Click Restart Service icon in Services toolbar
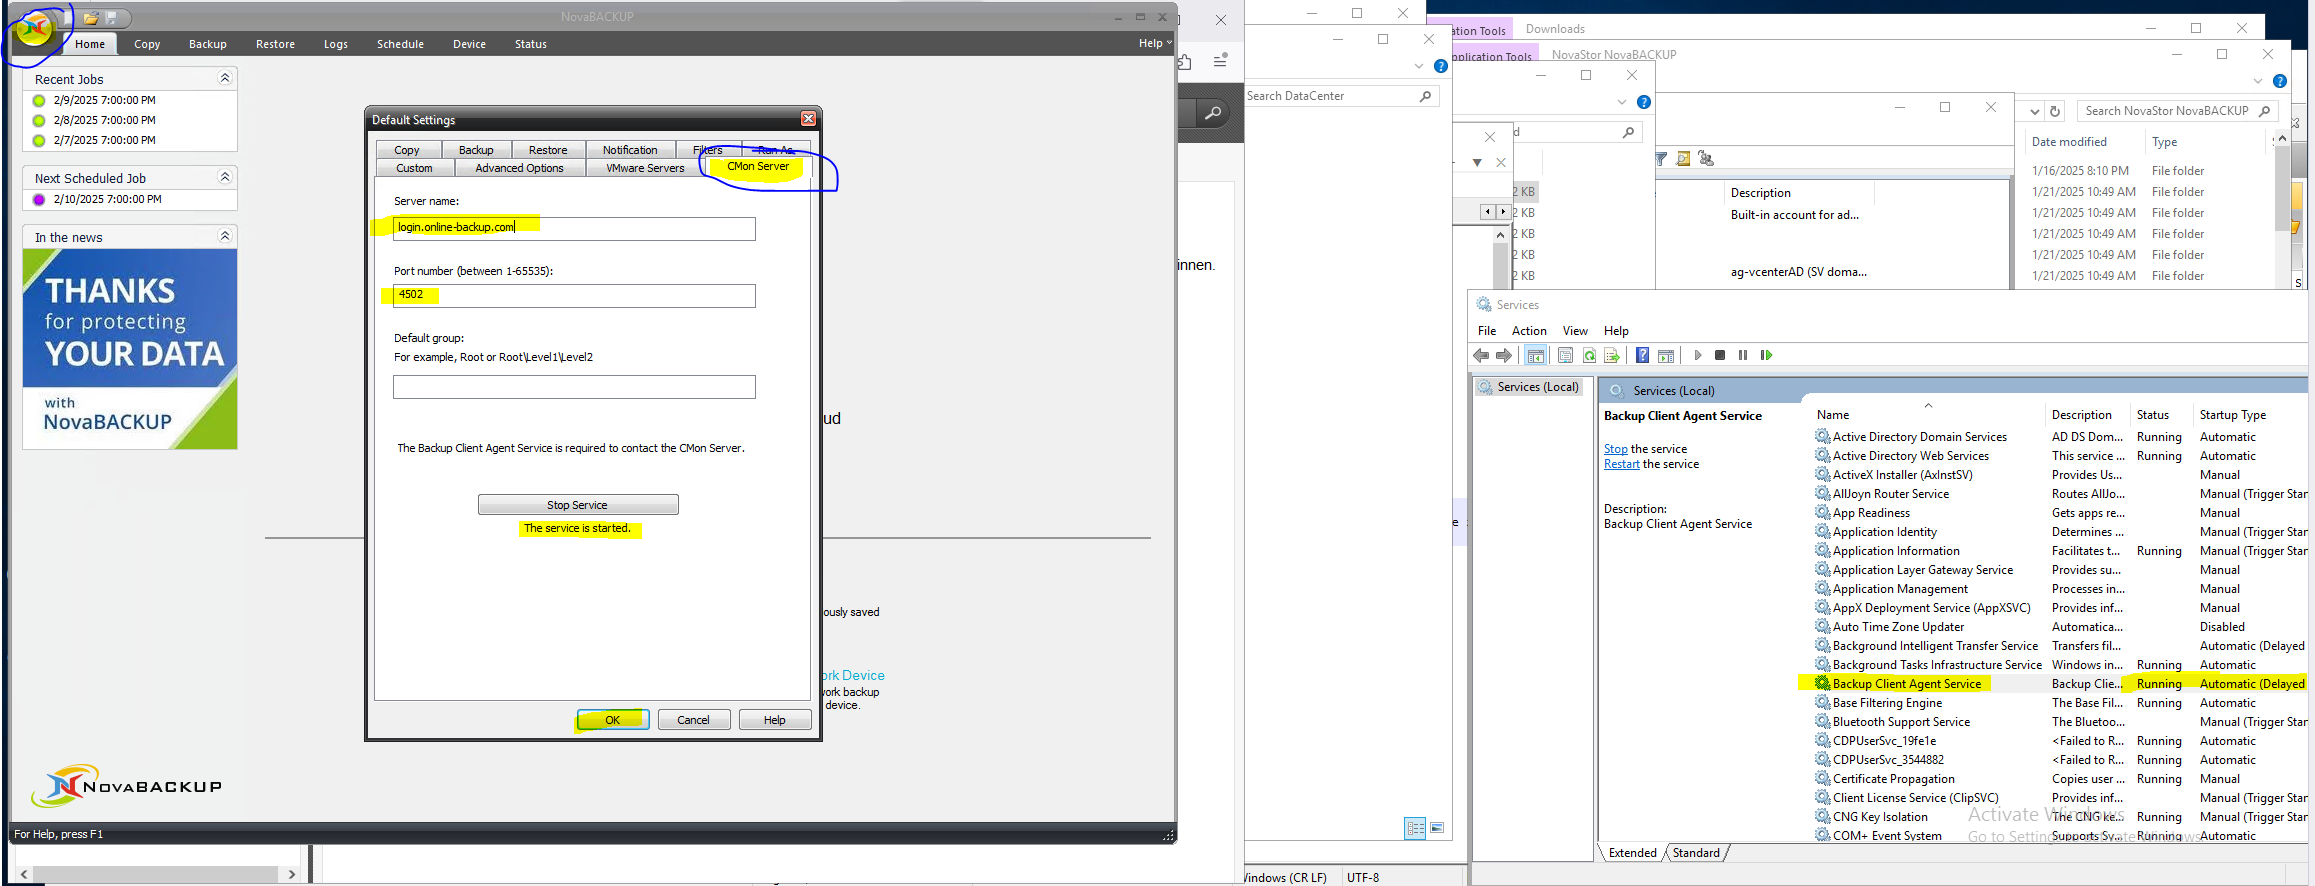 pos(1766,355)
